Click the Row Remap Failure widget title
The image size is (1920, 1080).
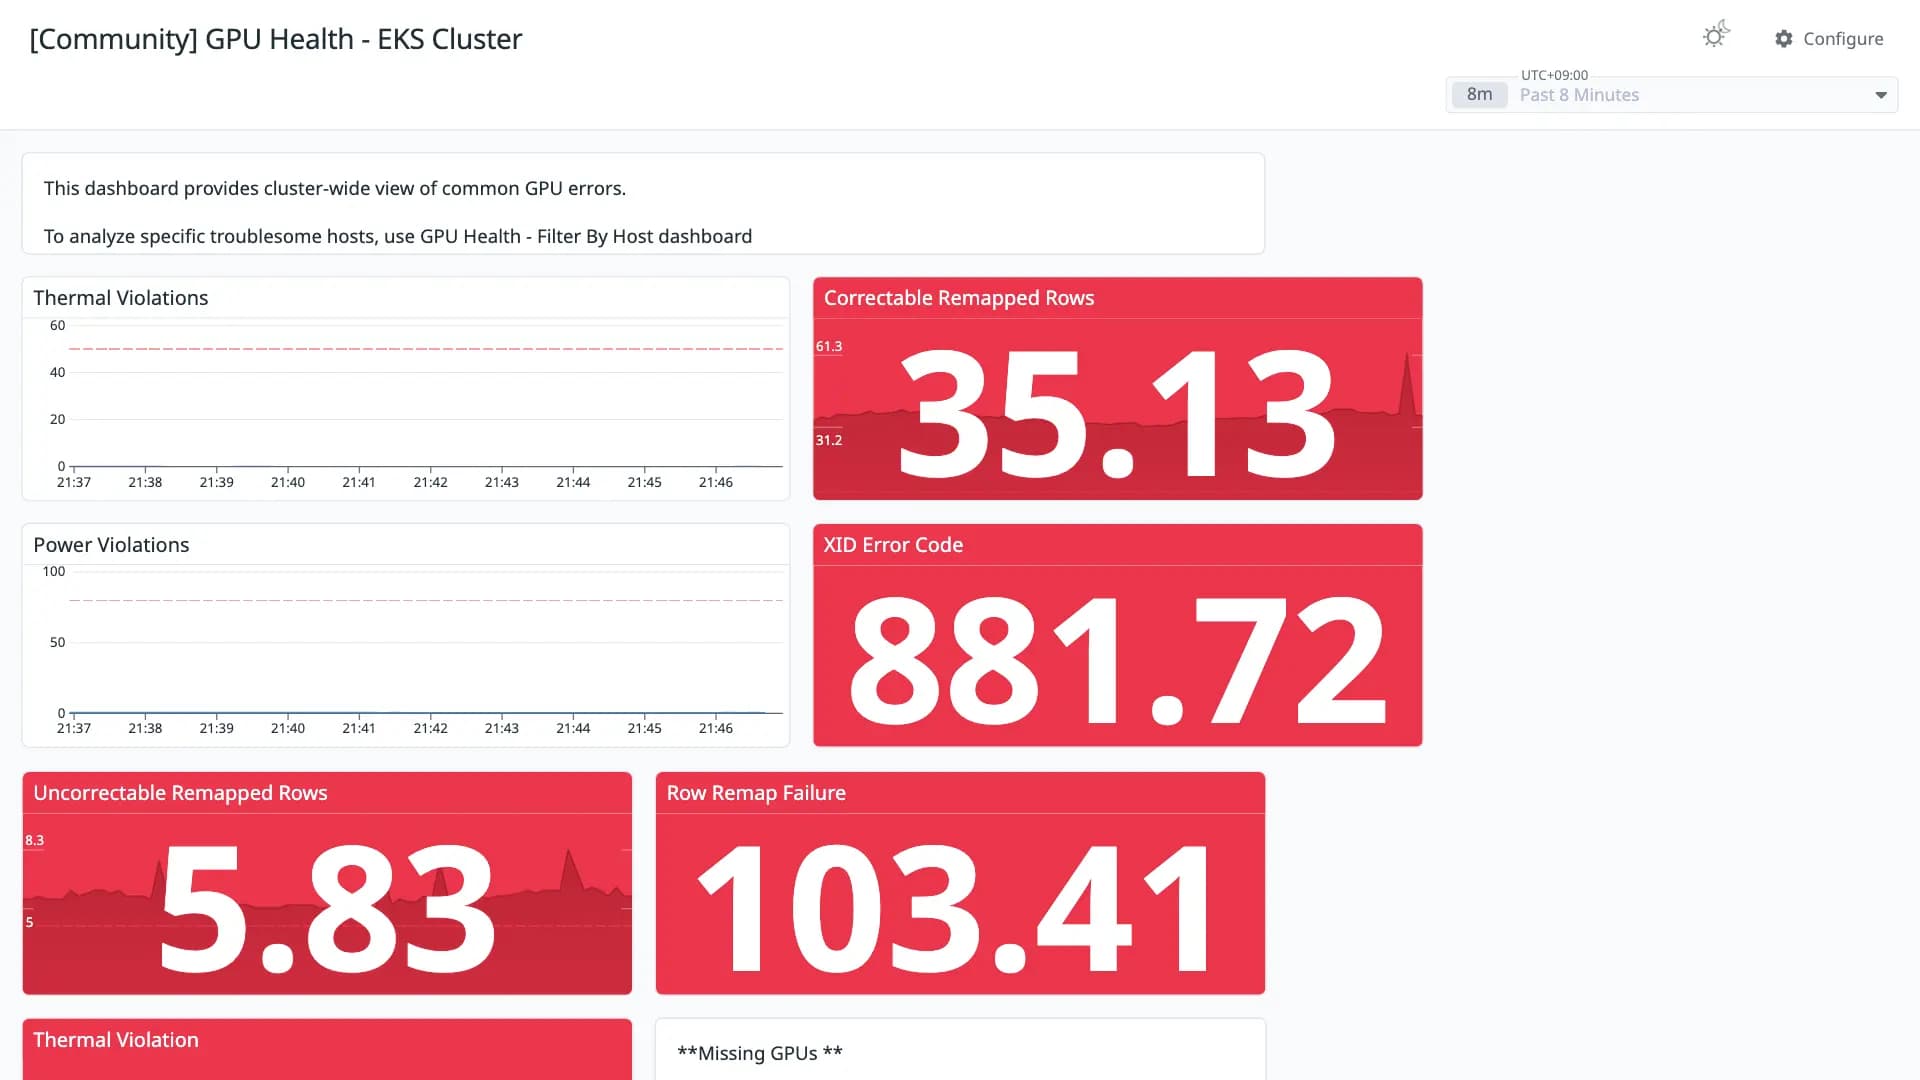pos(756,793)
